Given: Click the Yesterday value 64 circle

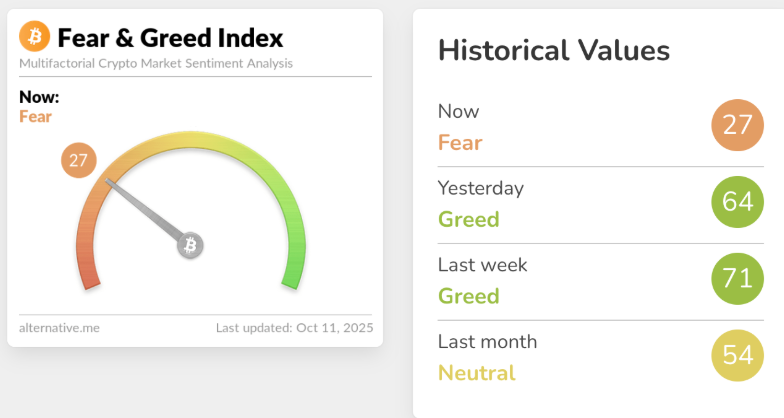Looking at the screenshot, I should point(737,202).
